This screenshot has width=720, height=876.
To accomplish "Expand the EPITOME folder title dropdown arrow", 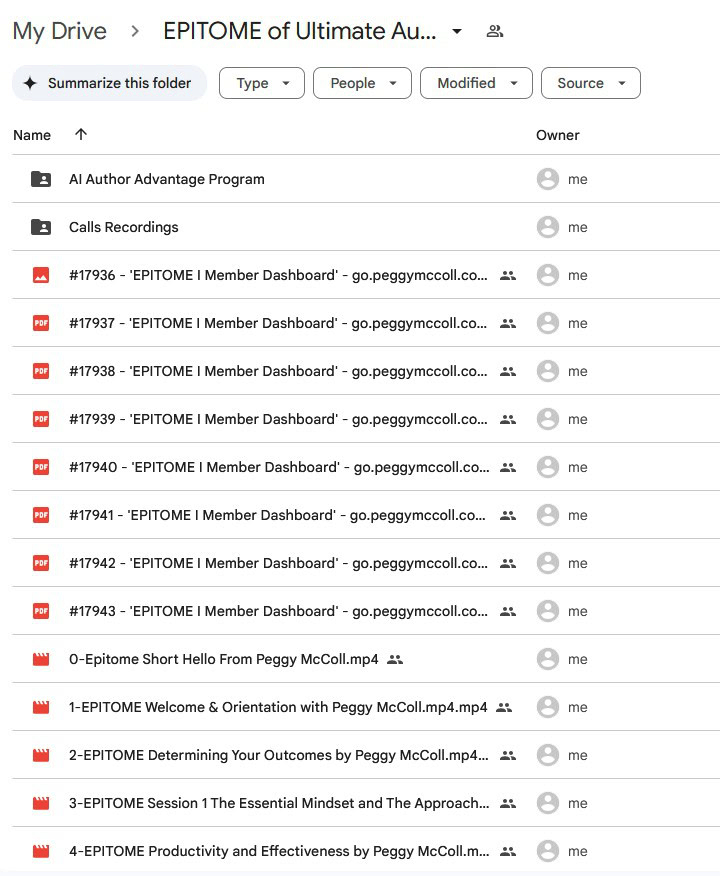I will [457, 31].
